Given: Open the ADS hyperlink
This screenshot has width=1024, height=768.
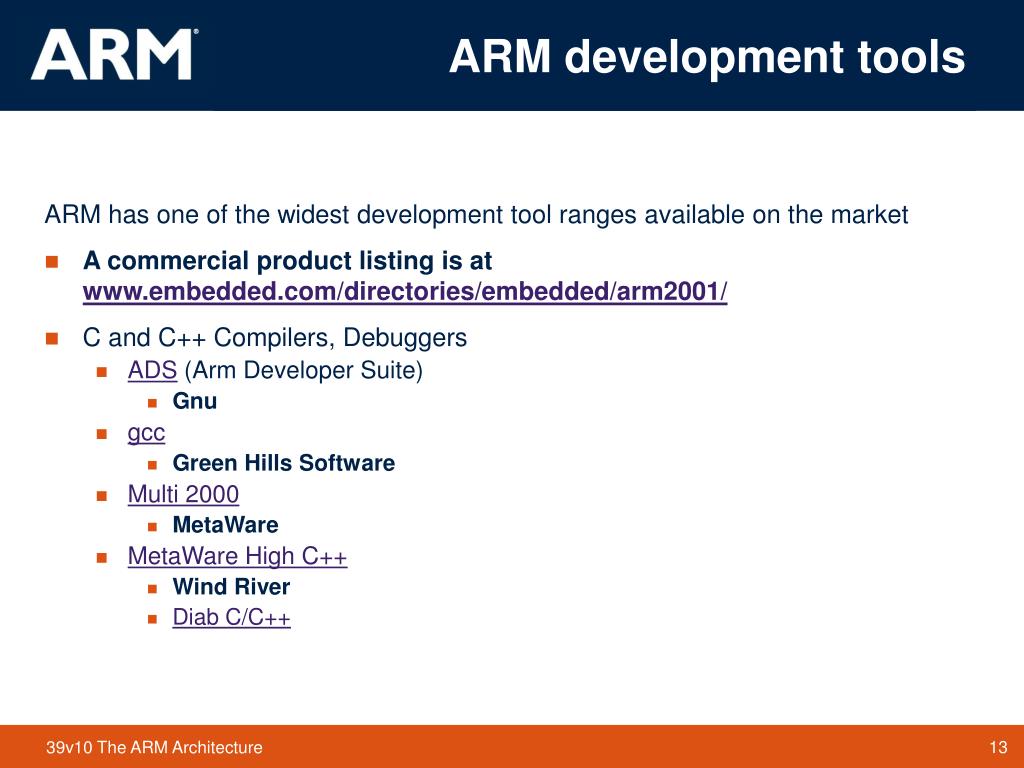Looking at the screenshot, I should (x=152, y=370).
